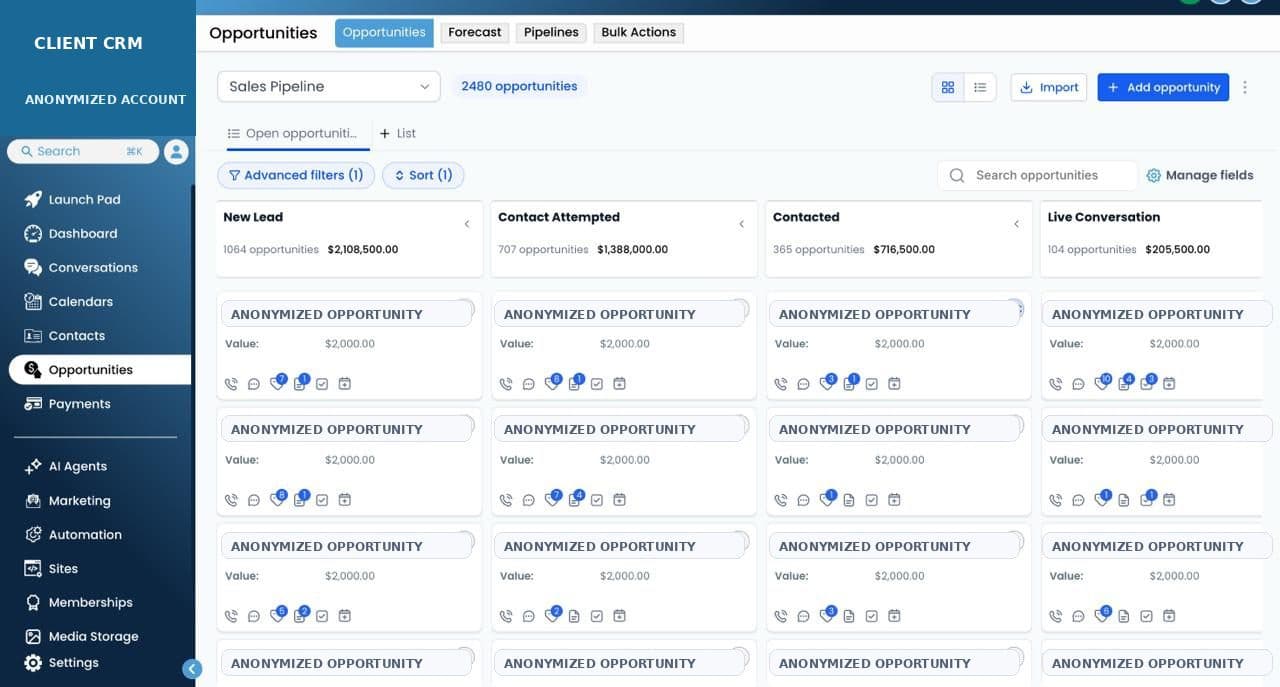Open the first Contacted opportunity card title

895,313
